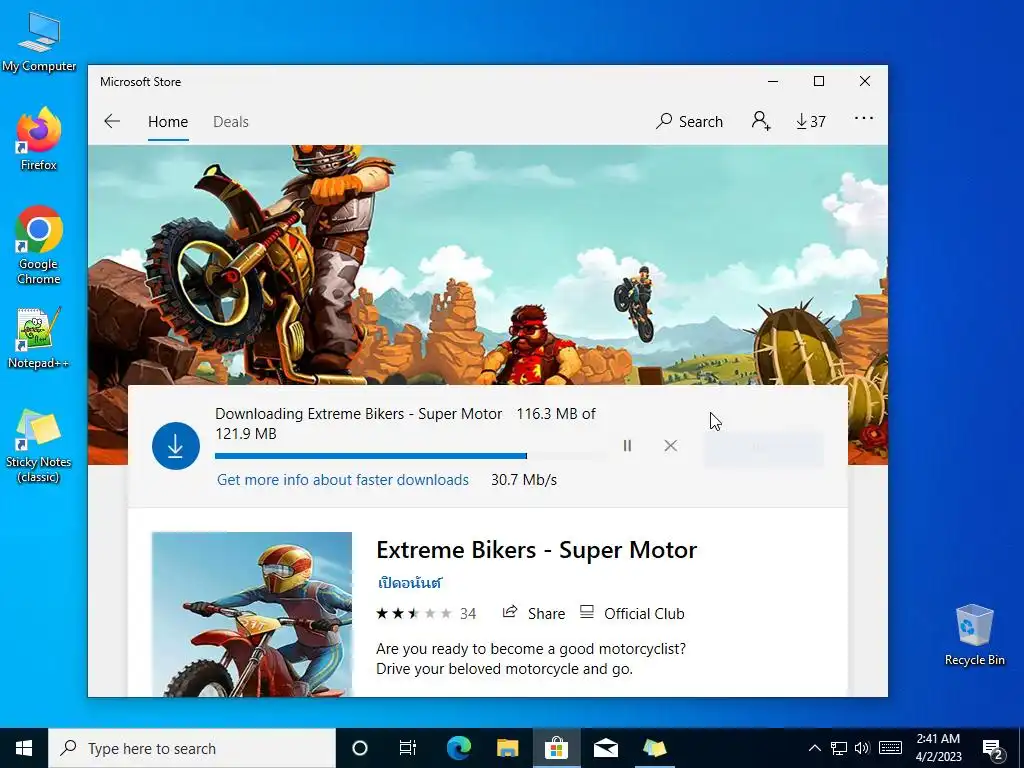
Task: Click the hero banner artwork of bikers
Action: (488, 264)
